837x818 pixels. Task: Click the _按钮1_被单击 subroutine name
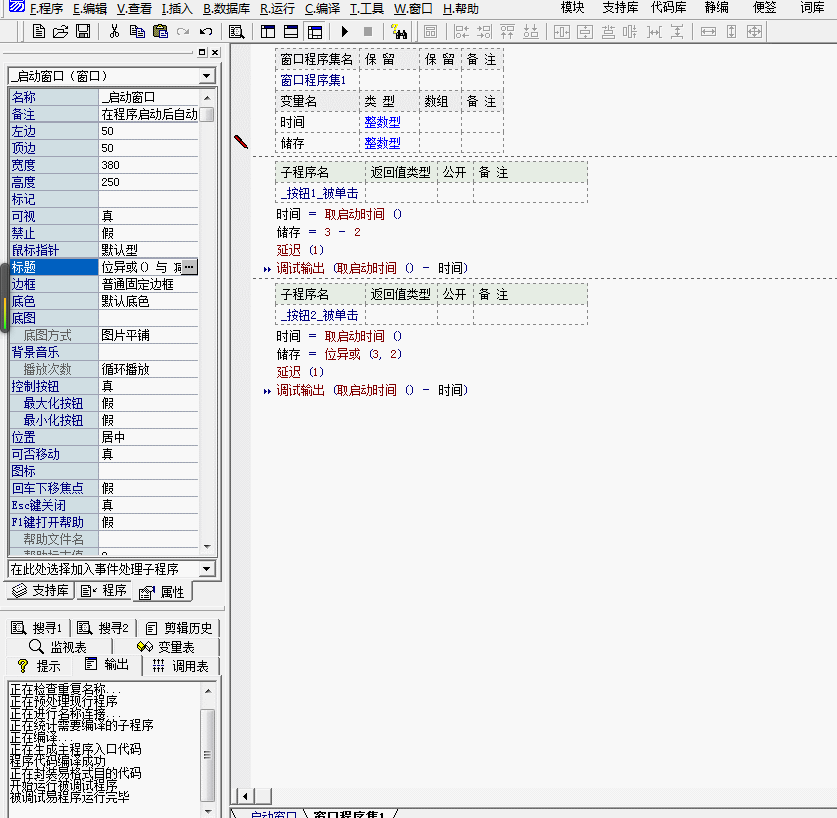coord(319,193)
